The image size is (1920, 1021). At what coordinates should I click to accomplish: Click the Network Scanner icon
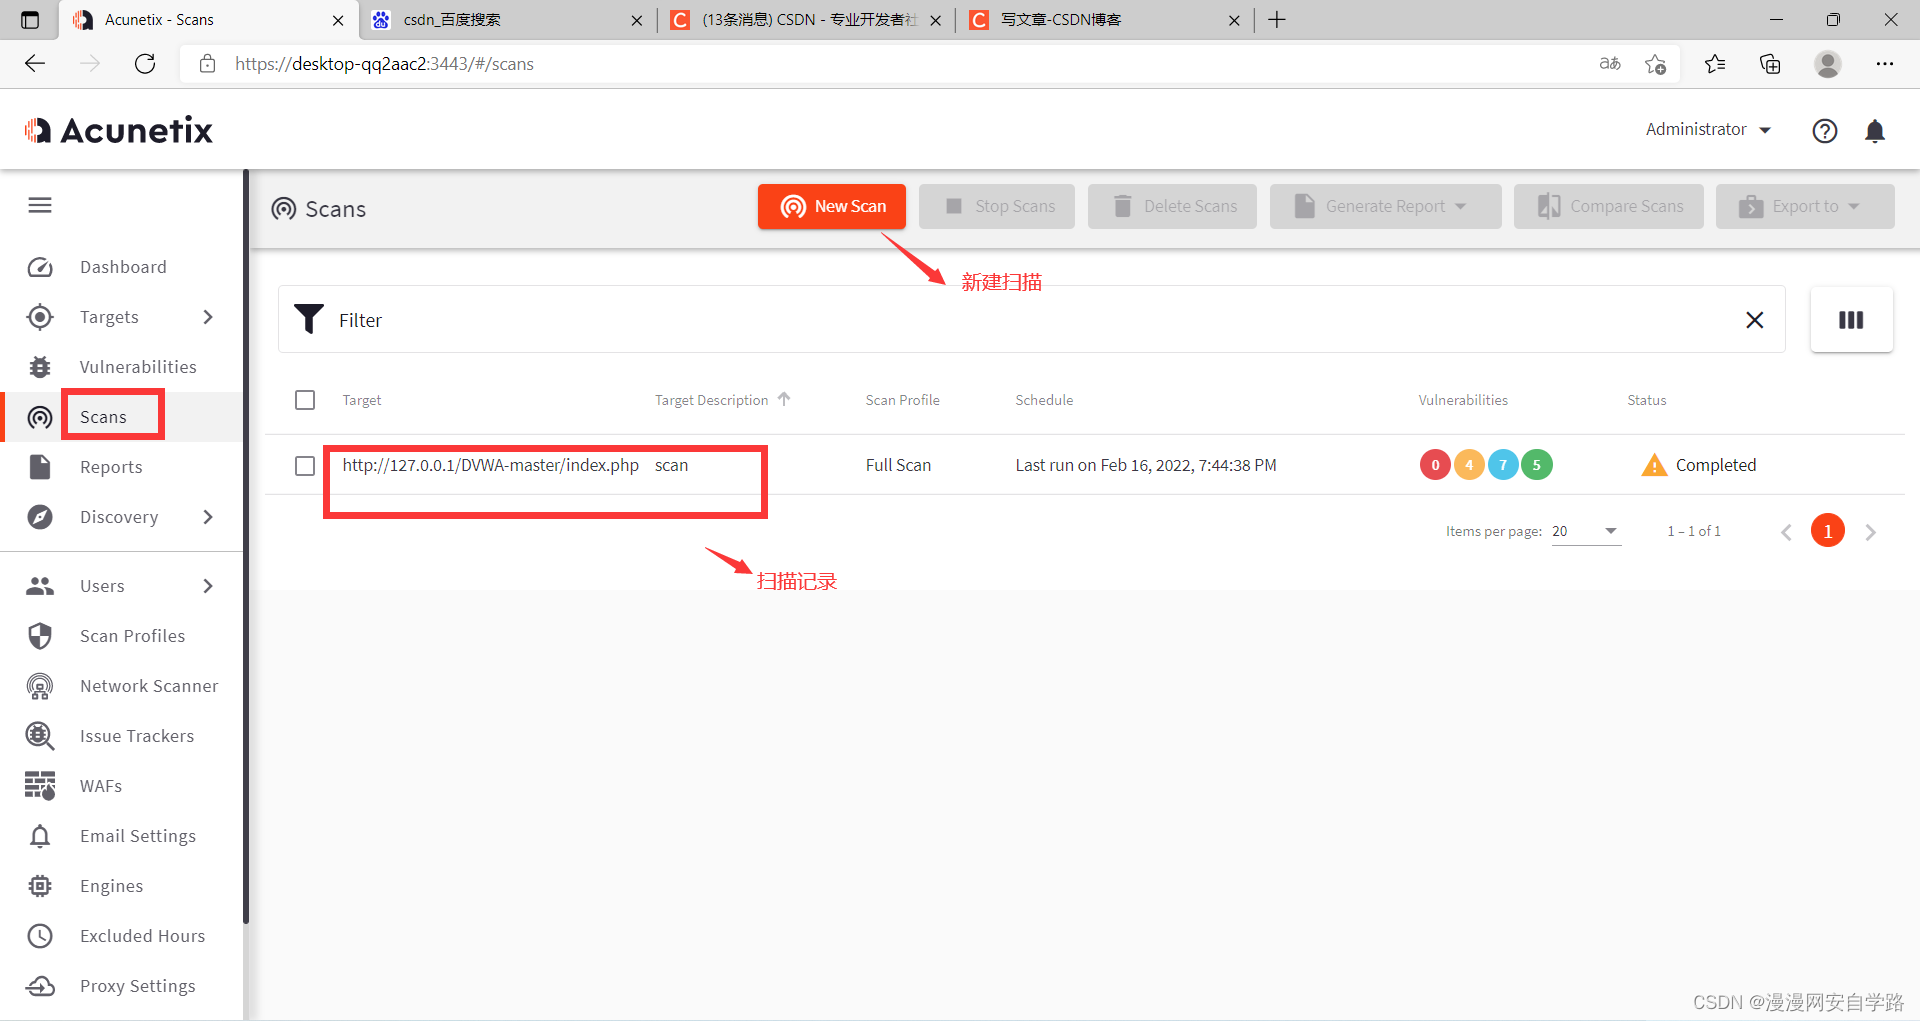[40, 686]
